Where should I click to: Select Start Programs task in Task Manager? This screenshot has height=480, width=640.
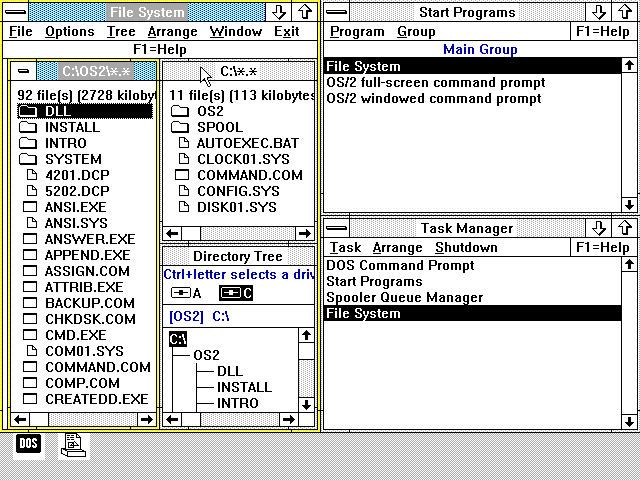point(473,281)
